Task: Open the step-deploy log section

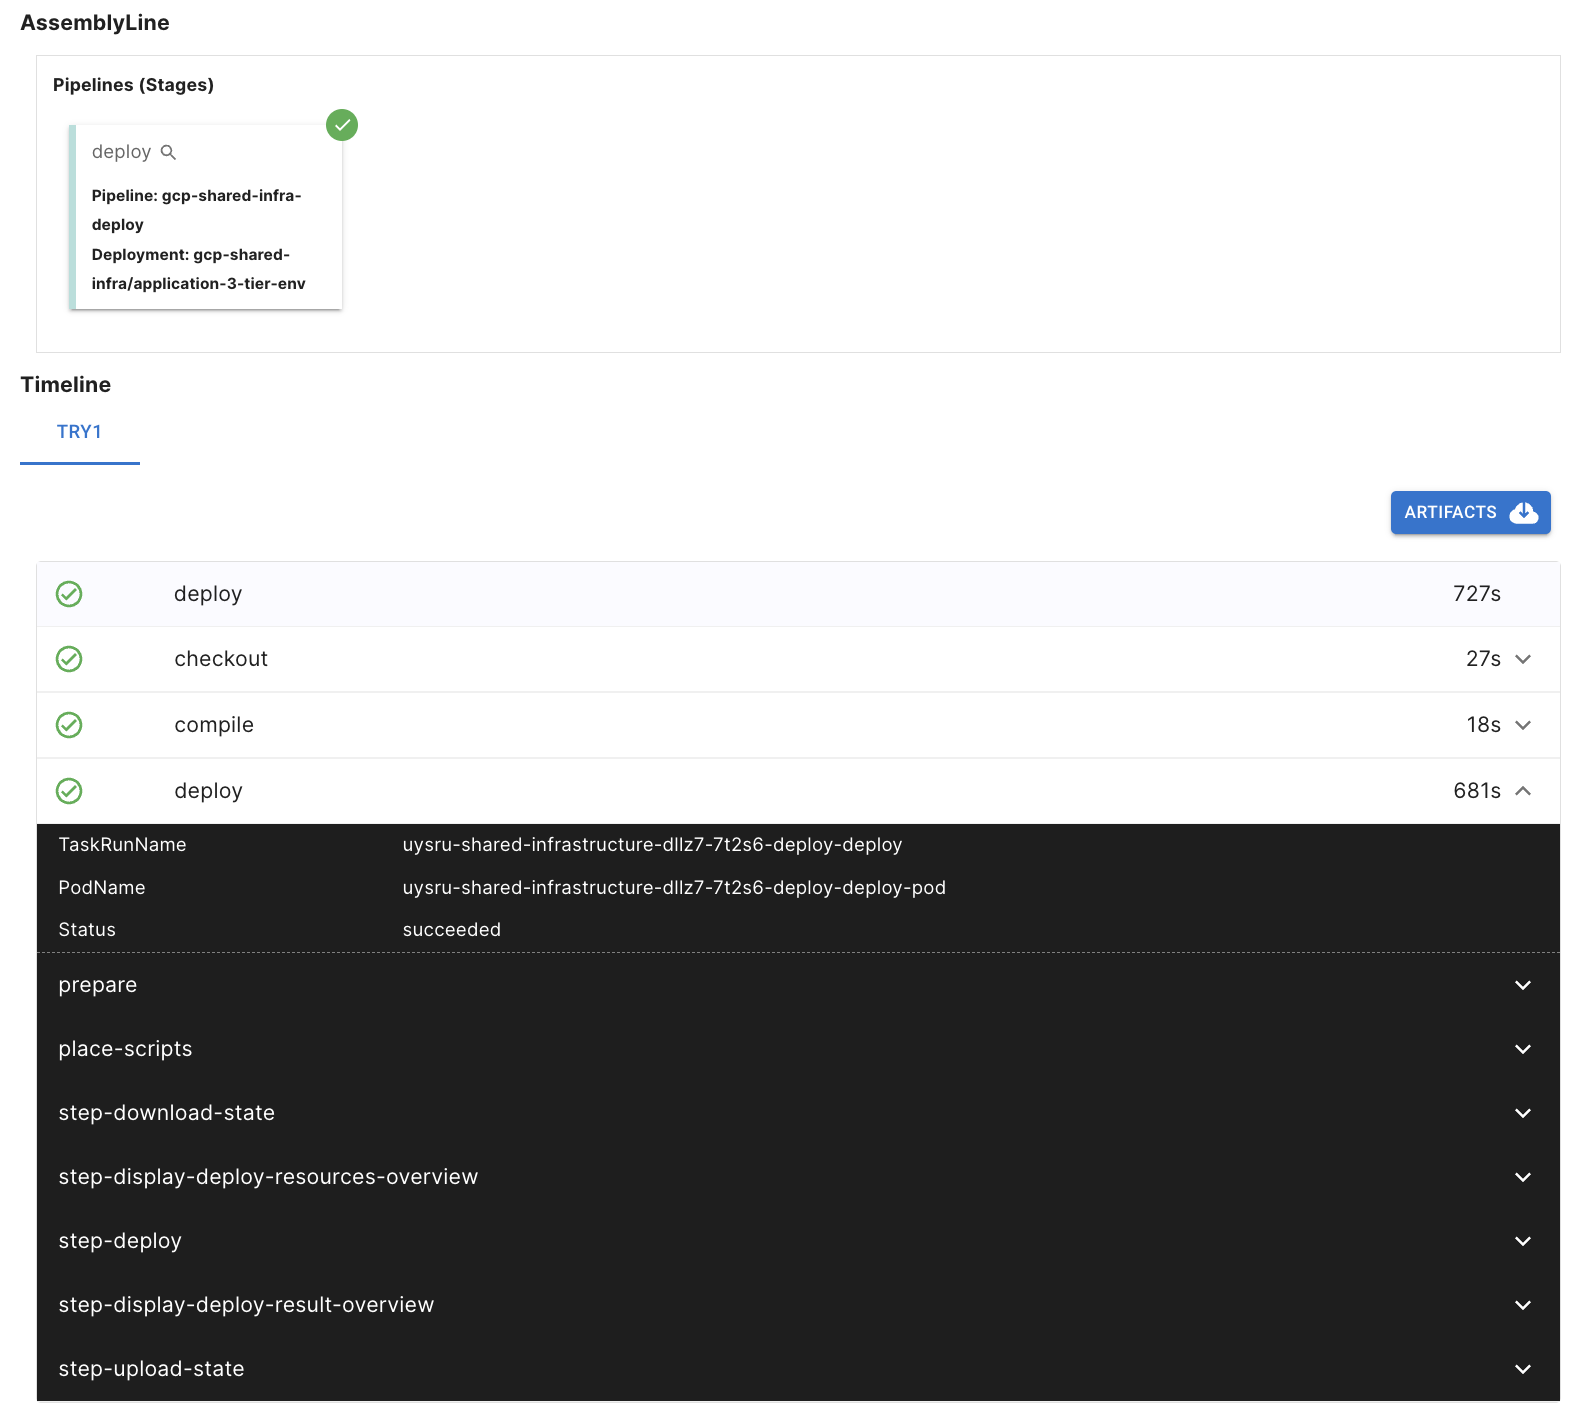Action: tap(1522, 1241)
